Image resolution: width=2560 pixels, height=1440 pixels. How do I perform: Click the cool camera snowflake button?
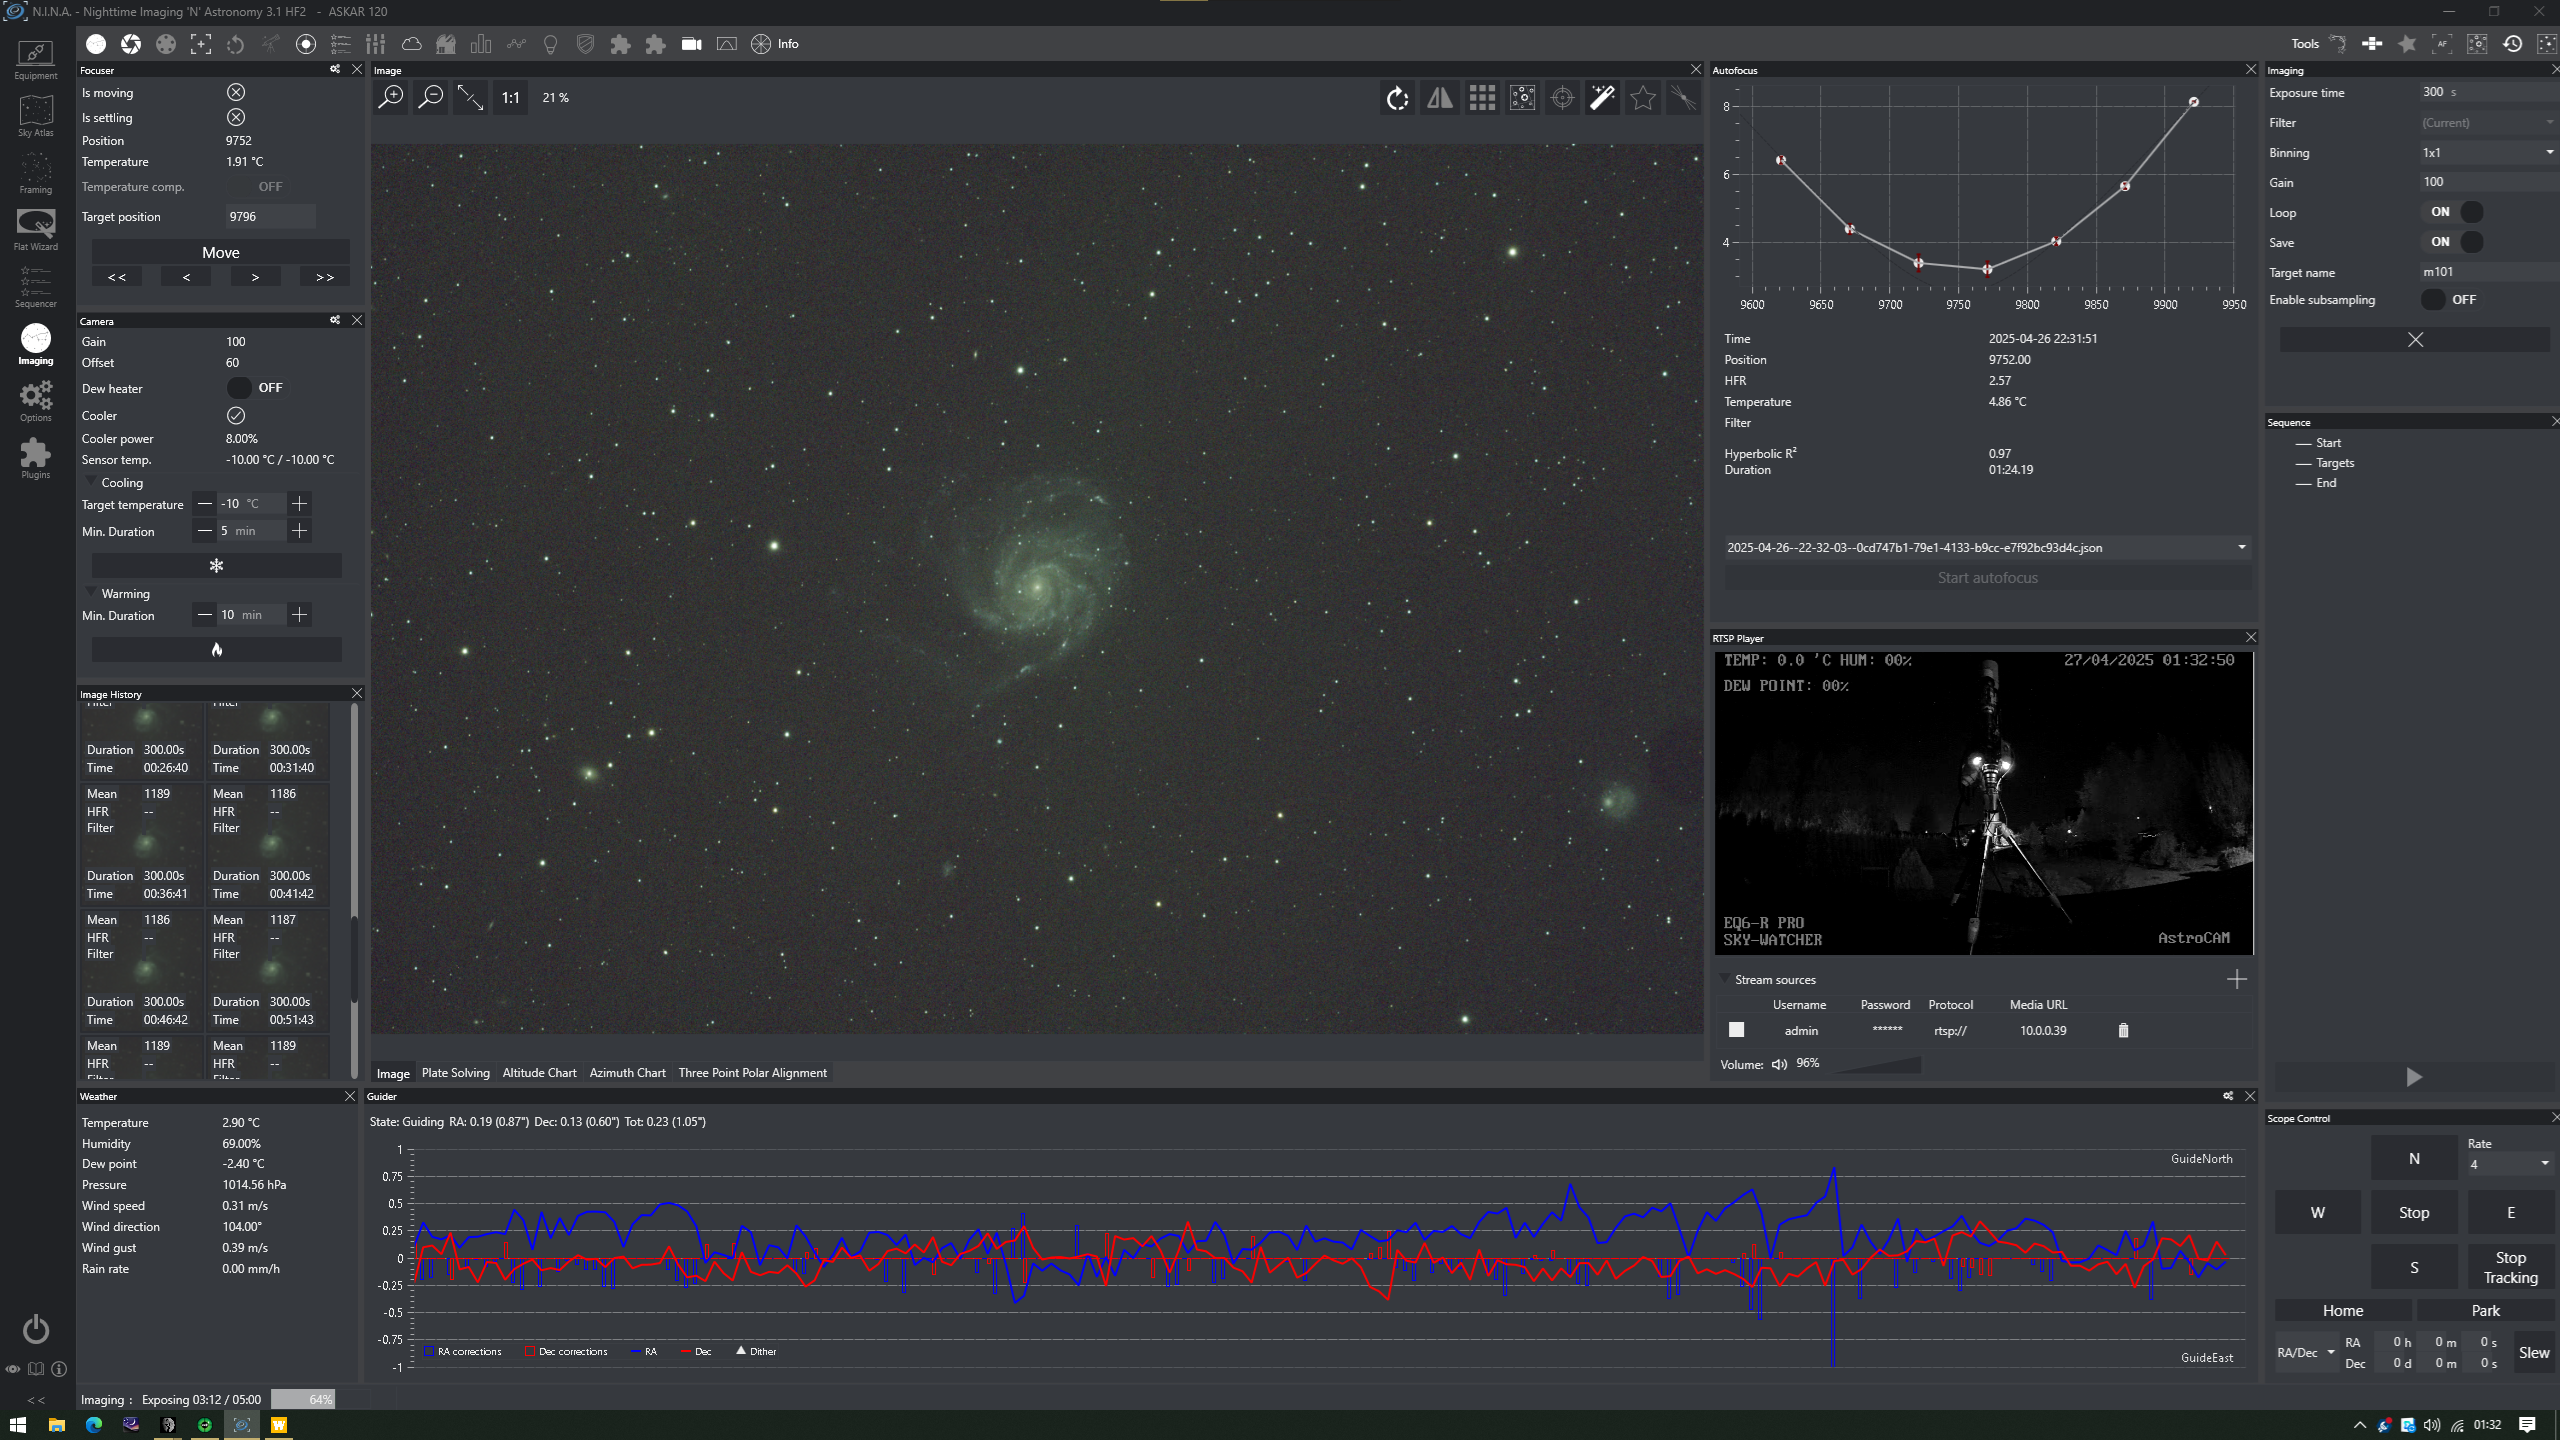(216, 566)
